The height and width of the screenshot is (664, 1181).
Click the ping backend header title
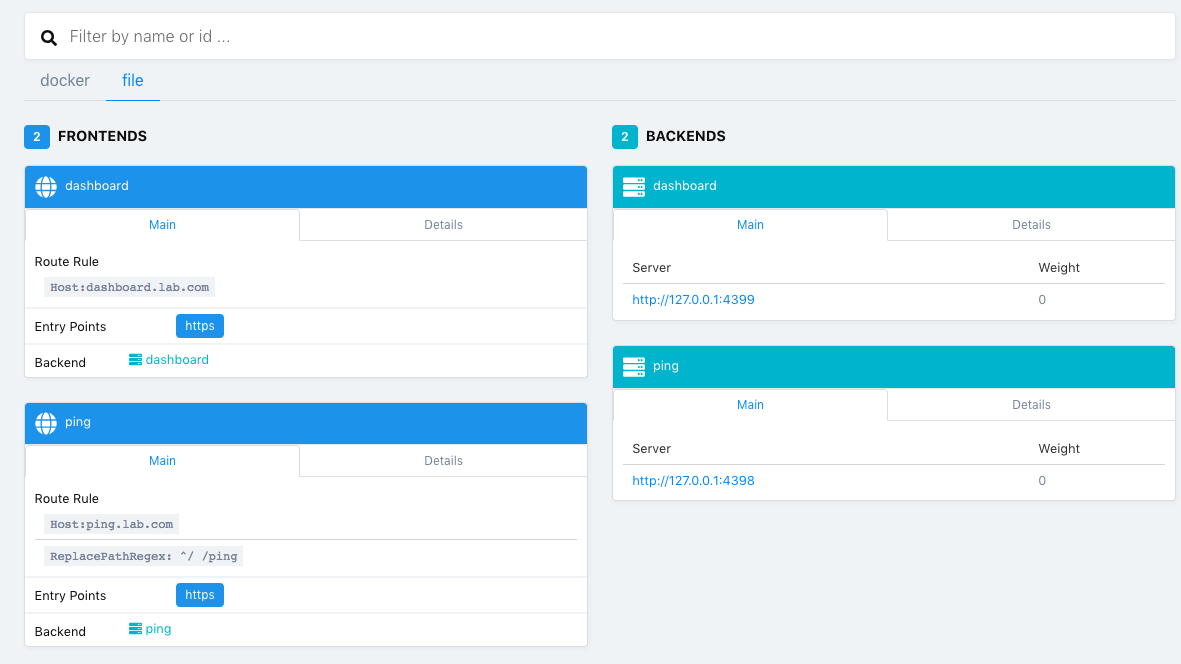tap(666, 366)
